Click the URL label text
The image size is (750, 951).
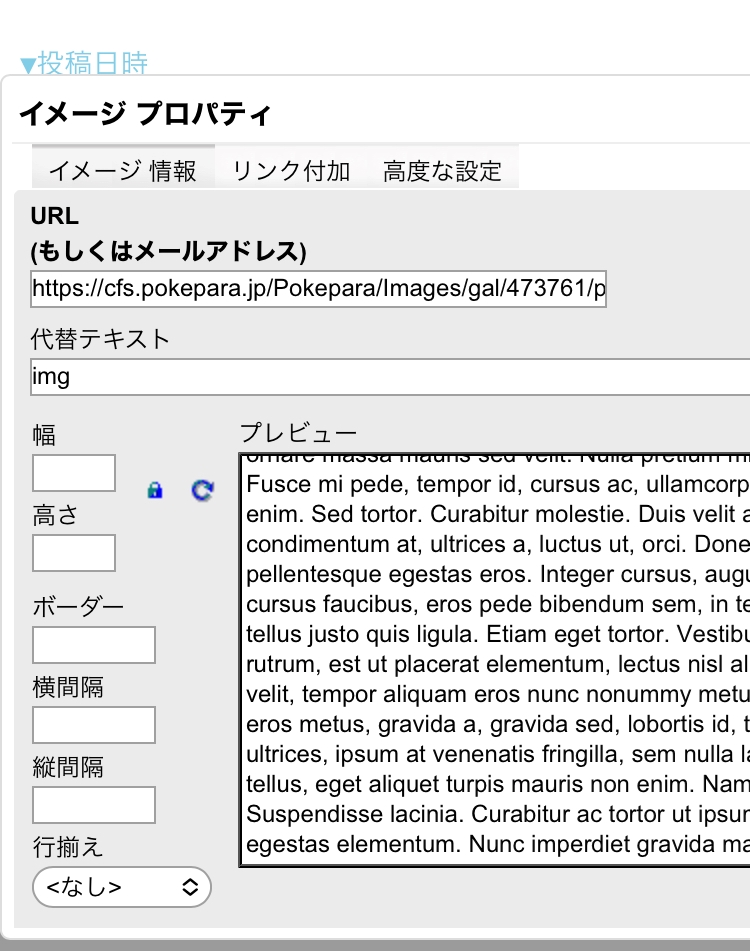click(x=55, y=215)
